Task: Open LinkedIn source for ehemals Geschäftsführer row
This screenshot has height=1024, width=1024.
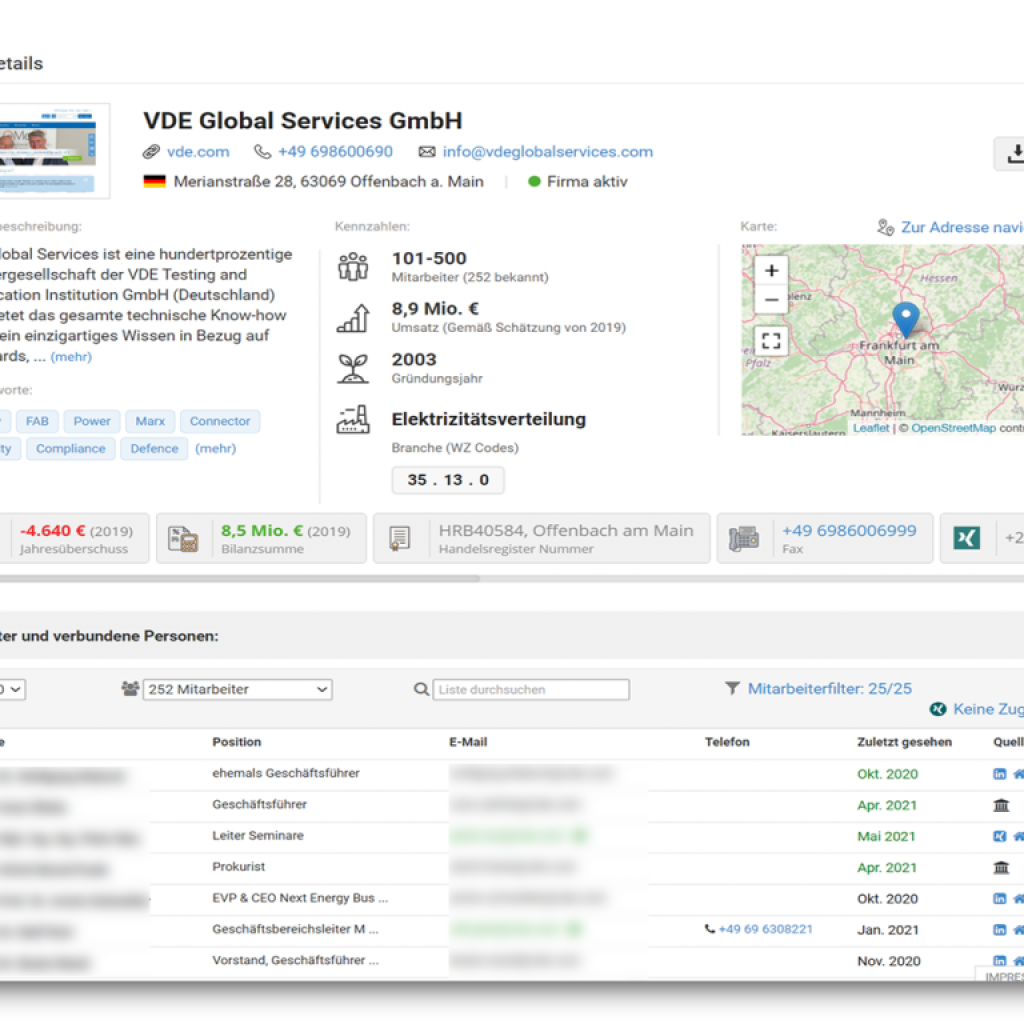Action: pyautogui.click(x=999, y=774)
